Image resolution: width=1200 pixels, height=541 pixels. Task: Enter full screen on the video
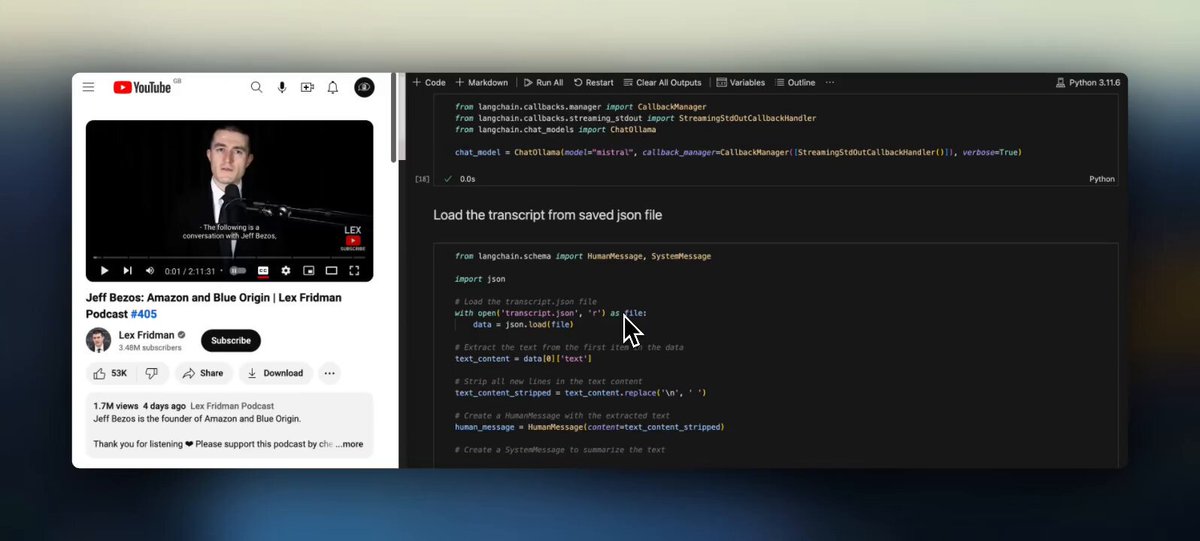[355, 270]
